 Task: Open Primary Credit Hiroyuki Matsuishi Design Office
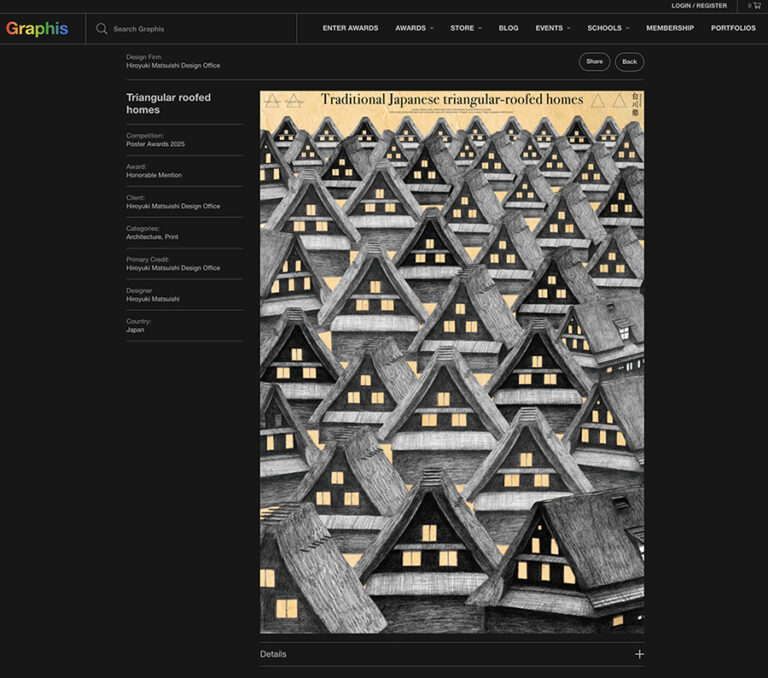173,268
